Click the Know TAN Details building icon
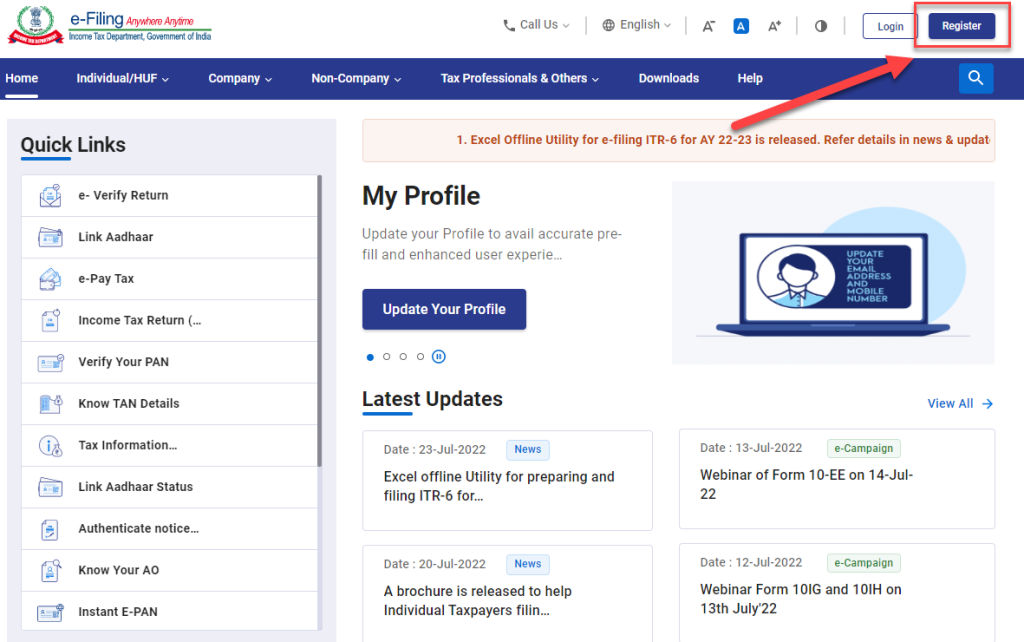This screenshot has height=642, width=1024. coord(50,404)
